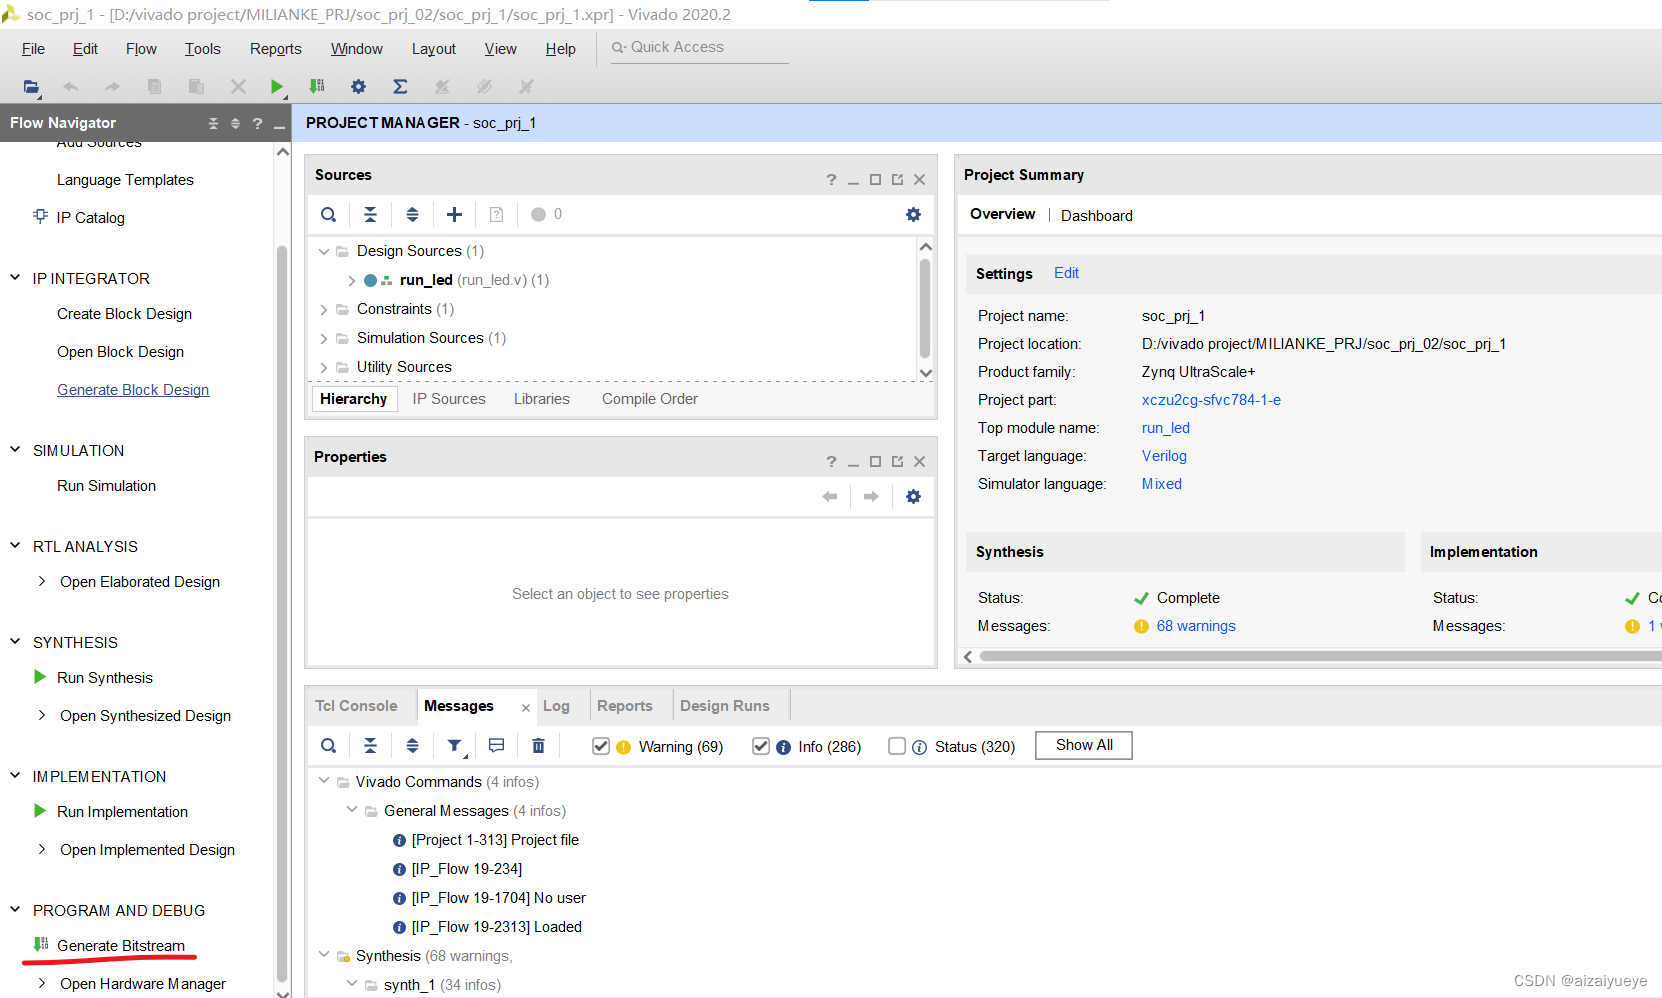Collapse Vivado Commands message group
Screen dimensions: 1662x998
(x=323, y=781)
